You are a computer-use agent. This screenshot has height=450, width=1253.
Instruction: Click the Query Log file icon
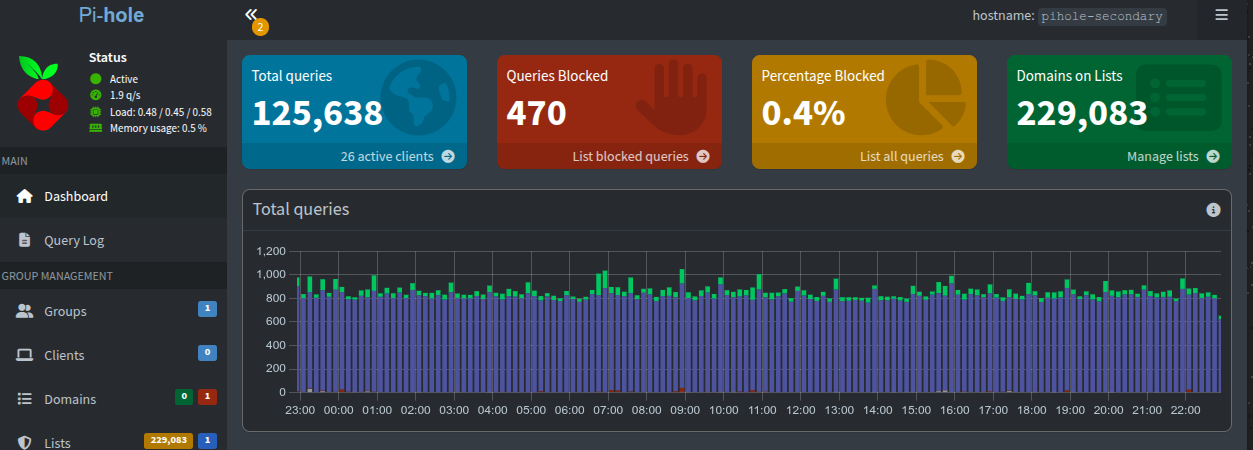(x=25, y=240)
